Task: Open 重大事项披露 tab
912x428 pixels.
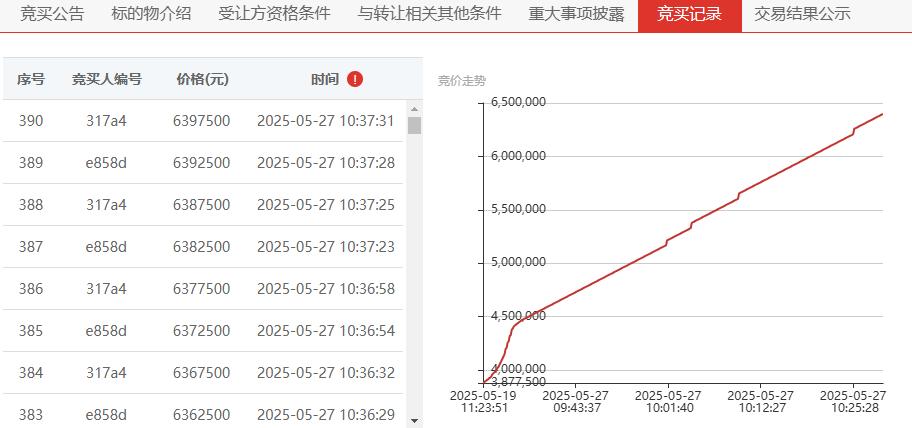Action: [576, 15]
